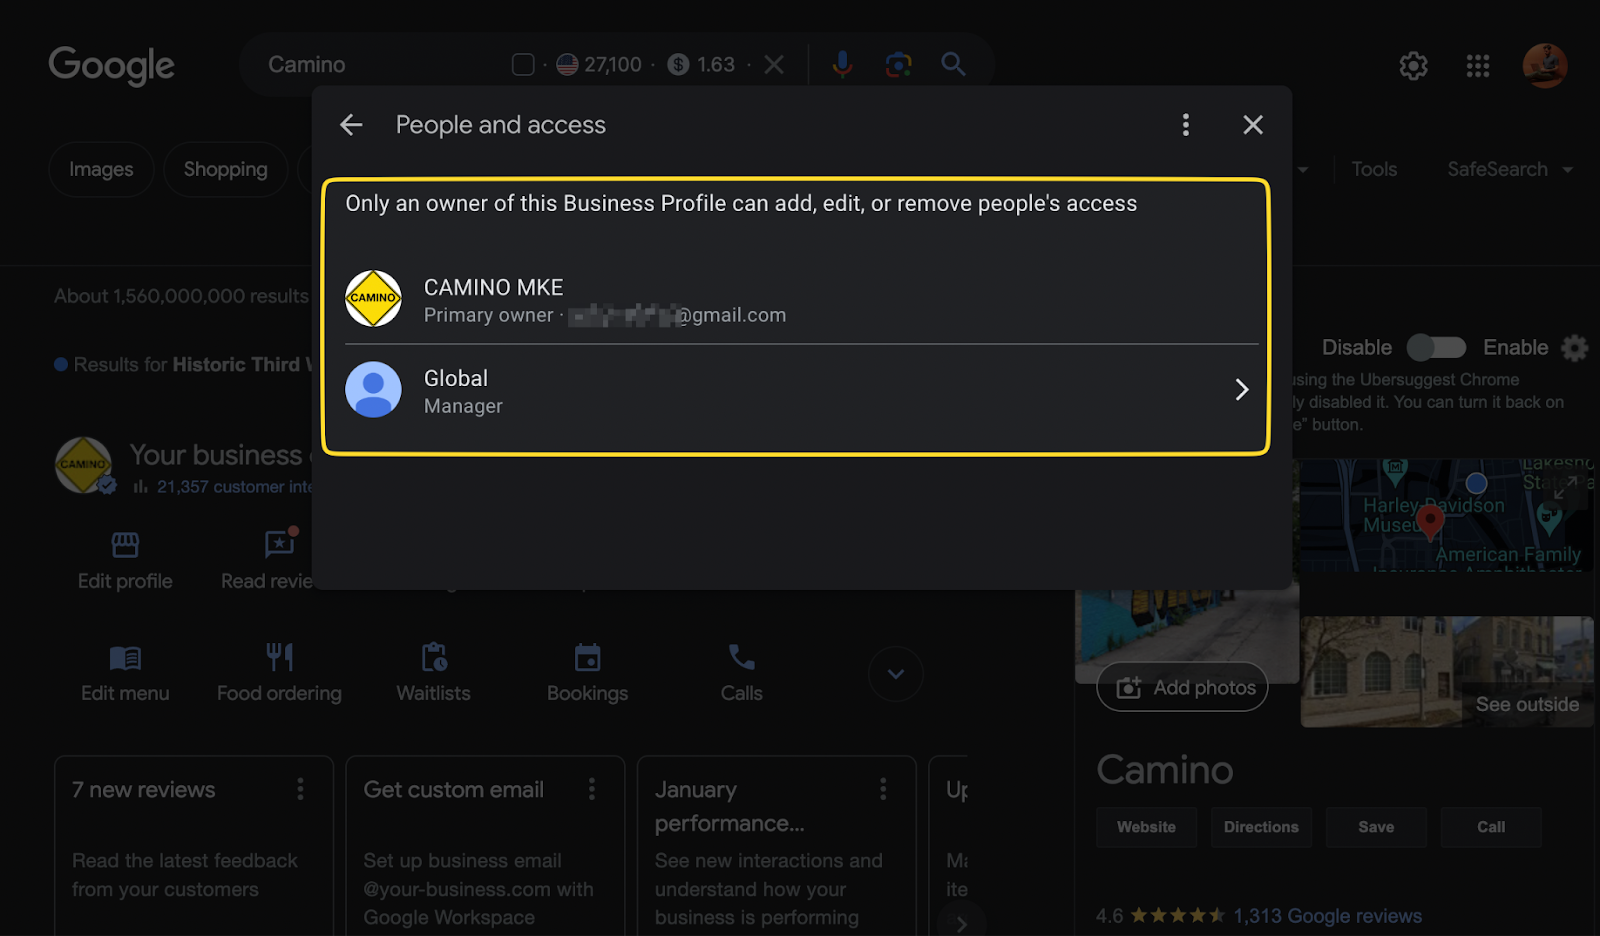Open Edit profile storefront icon
The height and width of the screenshot is (936, 1600).
pyautogui.click(x=125, y=545)
